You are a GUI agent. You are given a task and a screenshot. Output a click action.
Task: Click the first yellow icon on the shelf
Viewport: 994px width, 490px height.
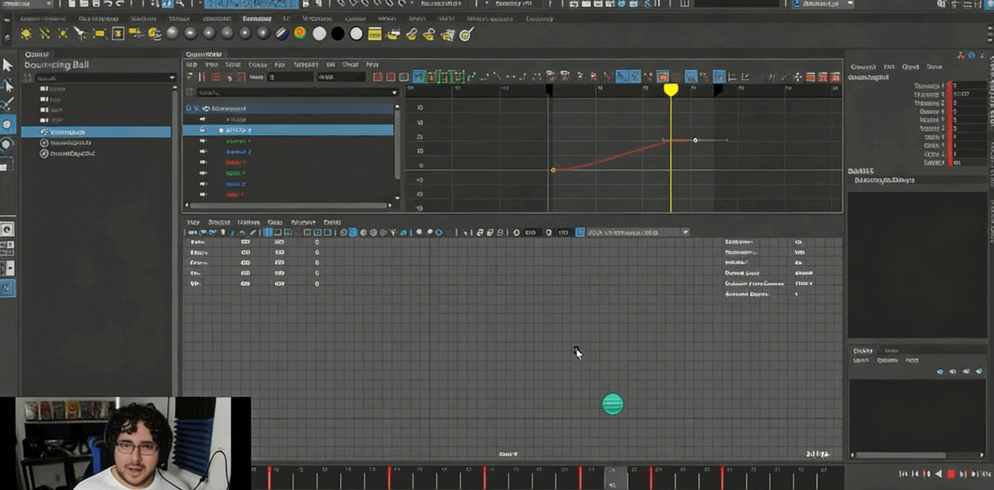[x=26, y=34]
